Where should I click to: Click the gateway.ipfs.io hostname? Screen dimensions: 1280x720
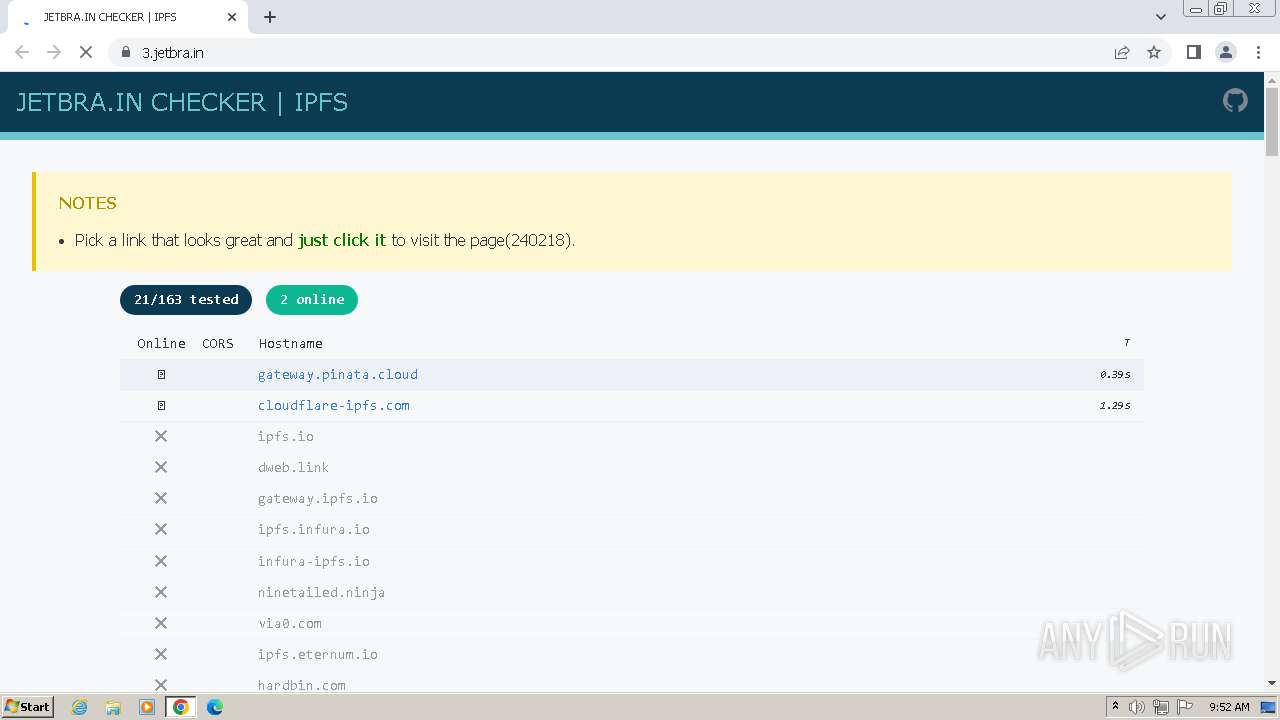coord(318,498)
